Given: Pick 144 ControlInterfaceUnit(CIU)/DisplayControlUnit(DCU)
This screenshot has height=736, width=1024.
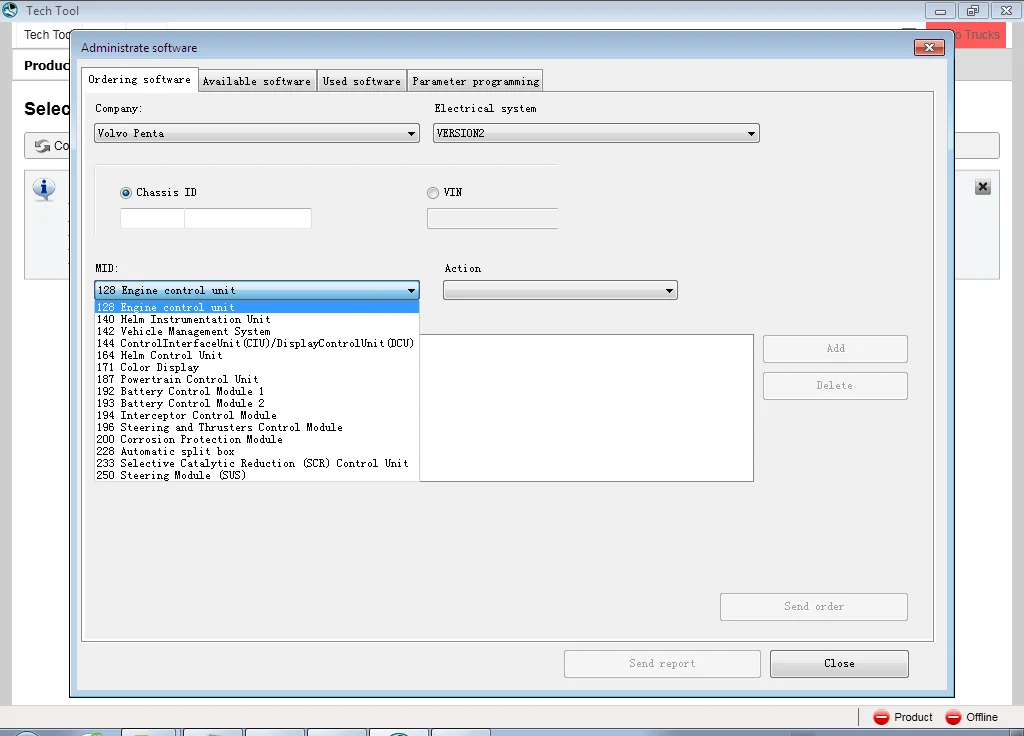Looking at the screenshot, I should pos(257,344).
